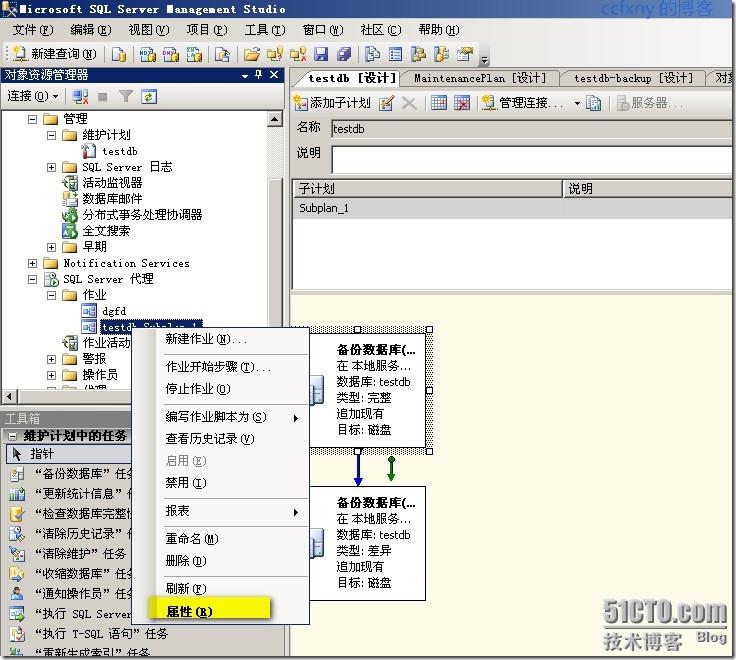The image size is (736, 660).
Task: Click the XMLA query icon in the toolbar
Action: pos(194,54)
